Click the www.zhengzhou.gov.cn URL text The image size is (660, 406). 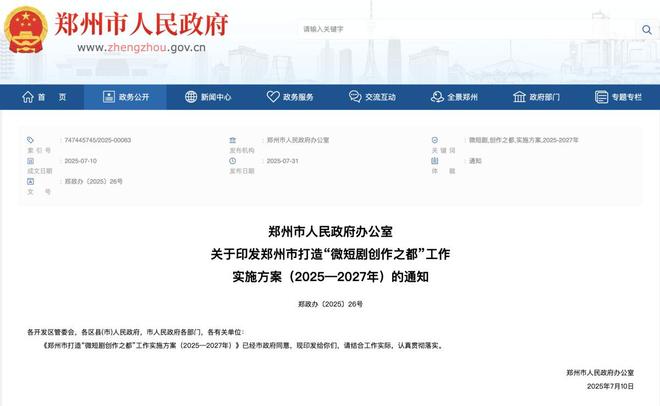[x=141, y=48]
